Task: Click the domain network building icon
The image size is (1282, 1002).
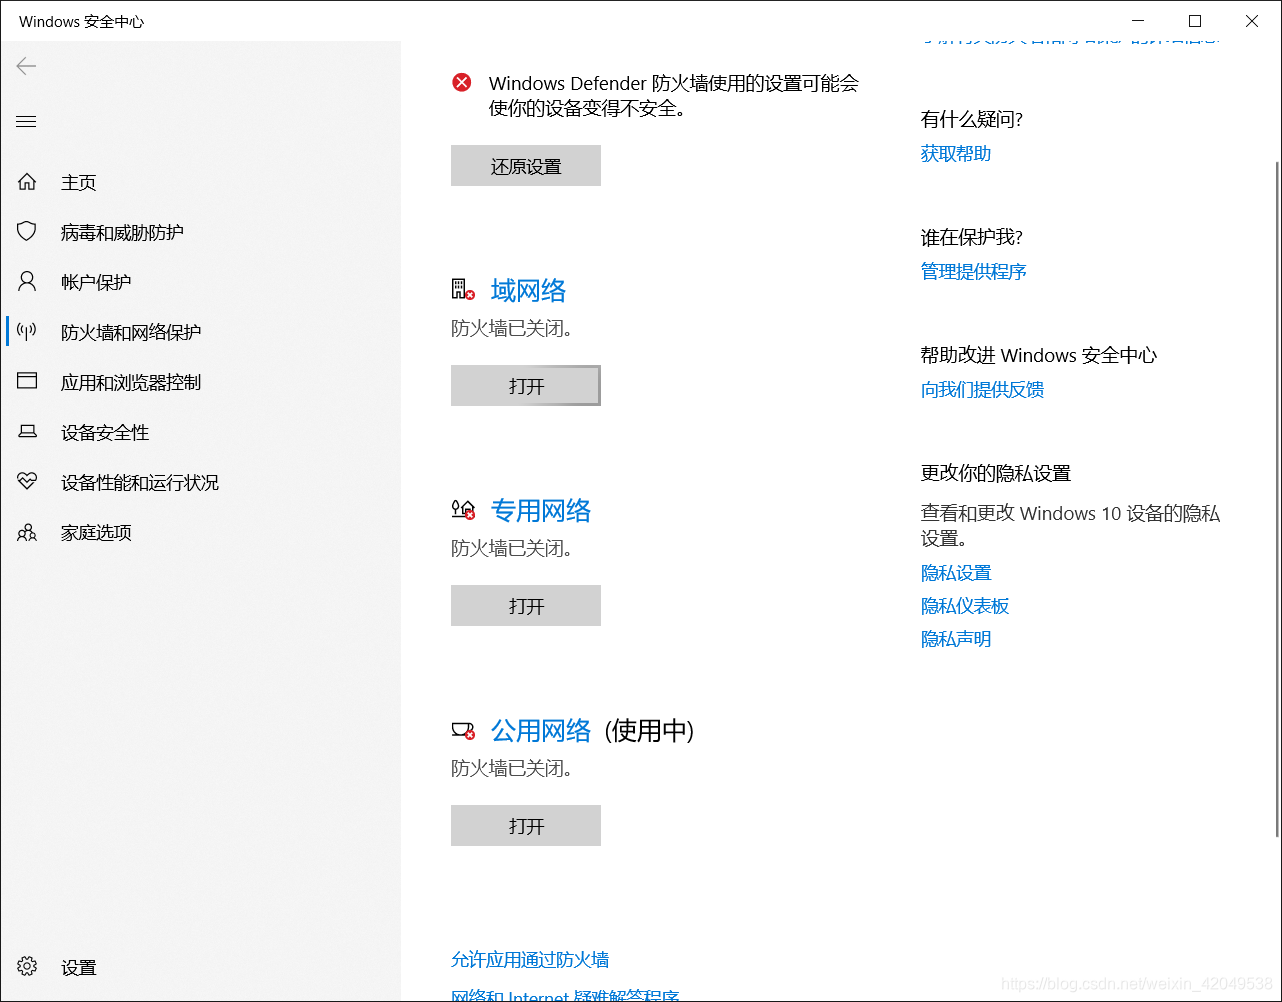Action: (x=462, y=290)
